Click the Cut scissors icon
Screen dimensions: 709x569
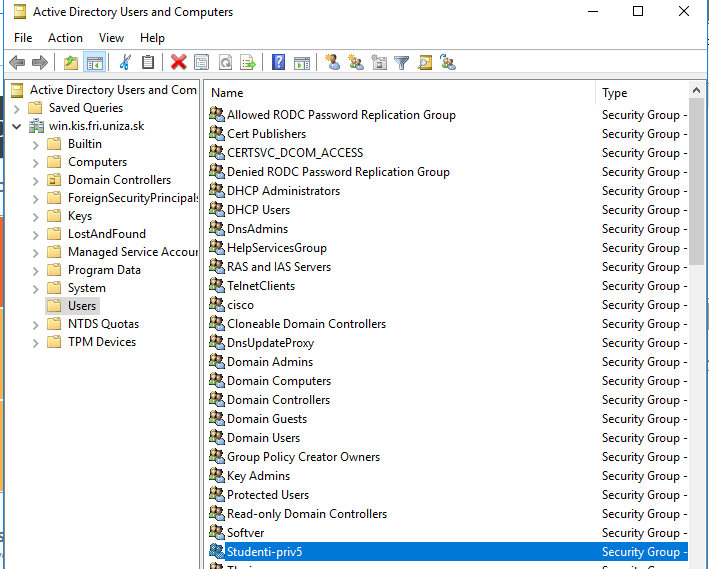tap(125, 62)
